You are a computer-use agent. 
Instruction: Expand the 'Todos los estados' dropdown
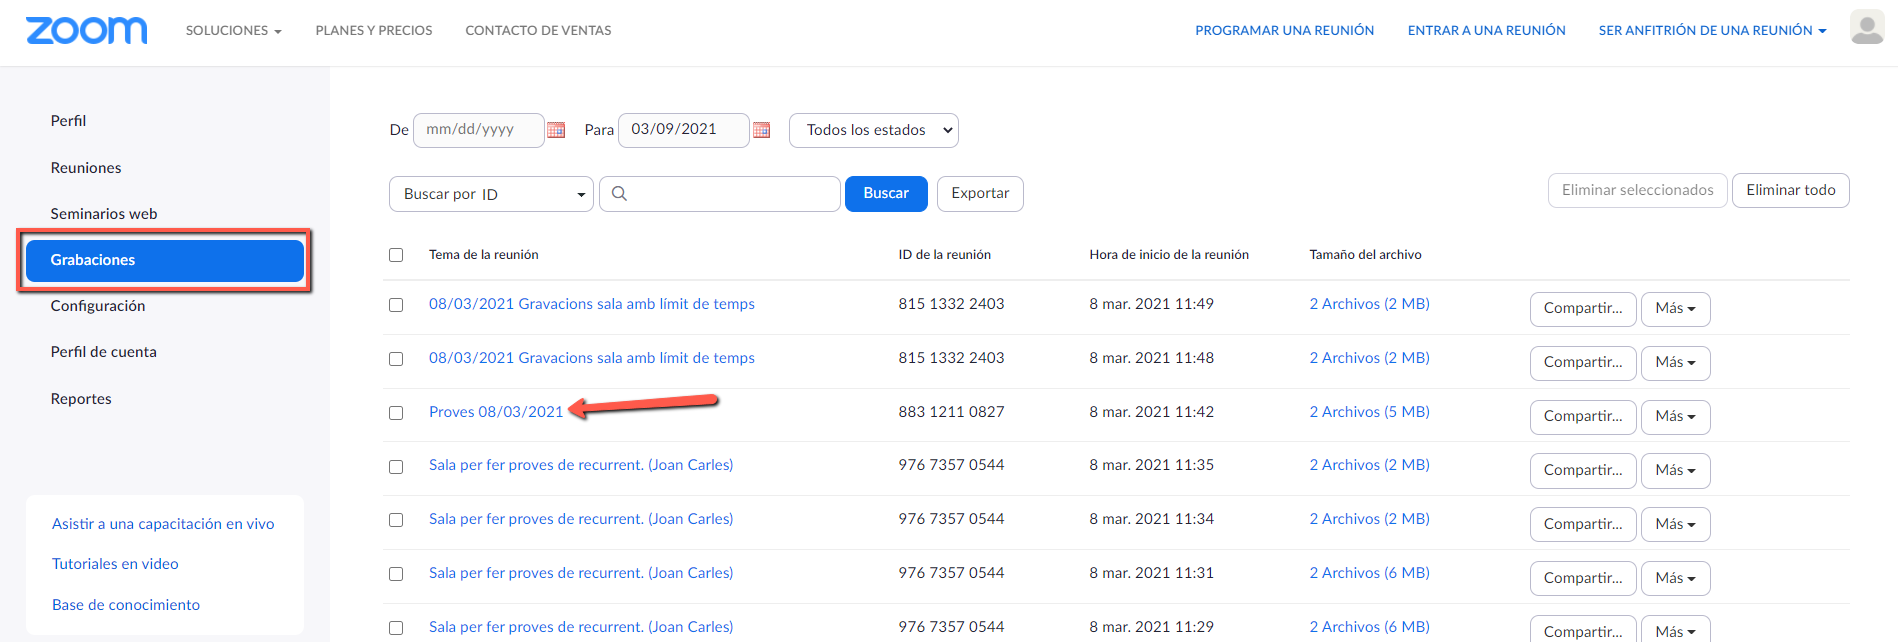click(x=873, y=130)
